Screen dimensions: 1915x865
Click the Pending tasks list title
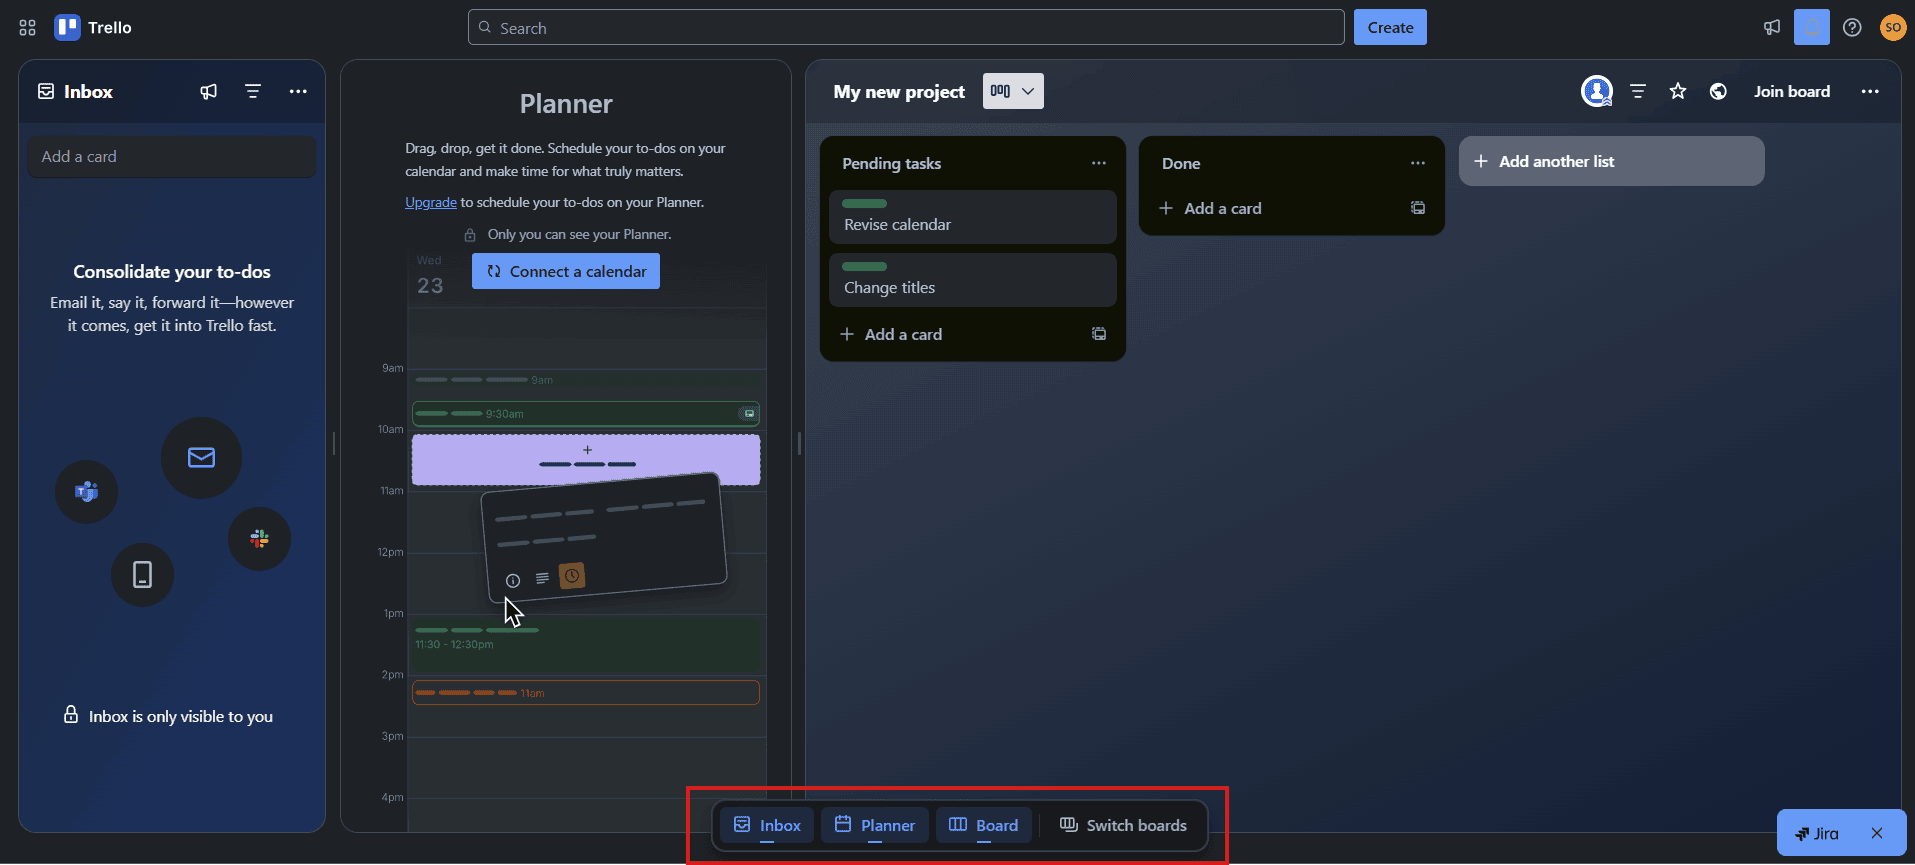click(891, 163)
